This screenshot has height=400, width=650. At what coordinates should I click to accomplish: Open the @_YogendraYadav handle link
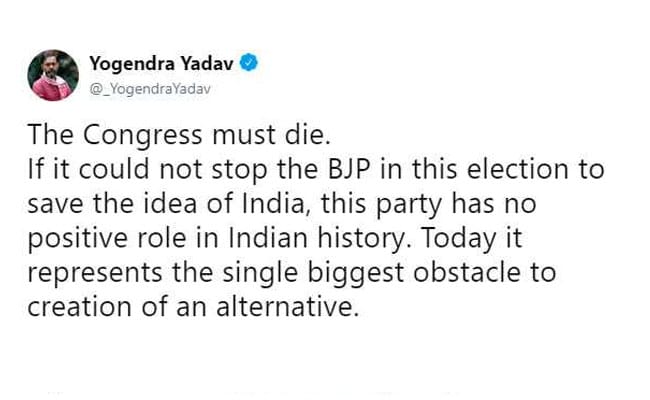pyautogui.click(x=150, y=89)
